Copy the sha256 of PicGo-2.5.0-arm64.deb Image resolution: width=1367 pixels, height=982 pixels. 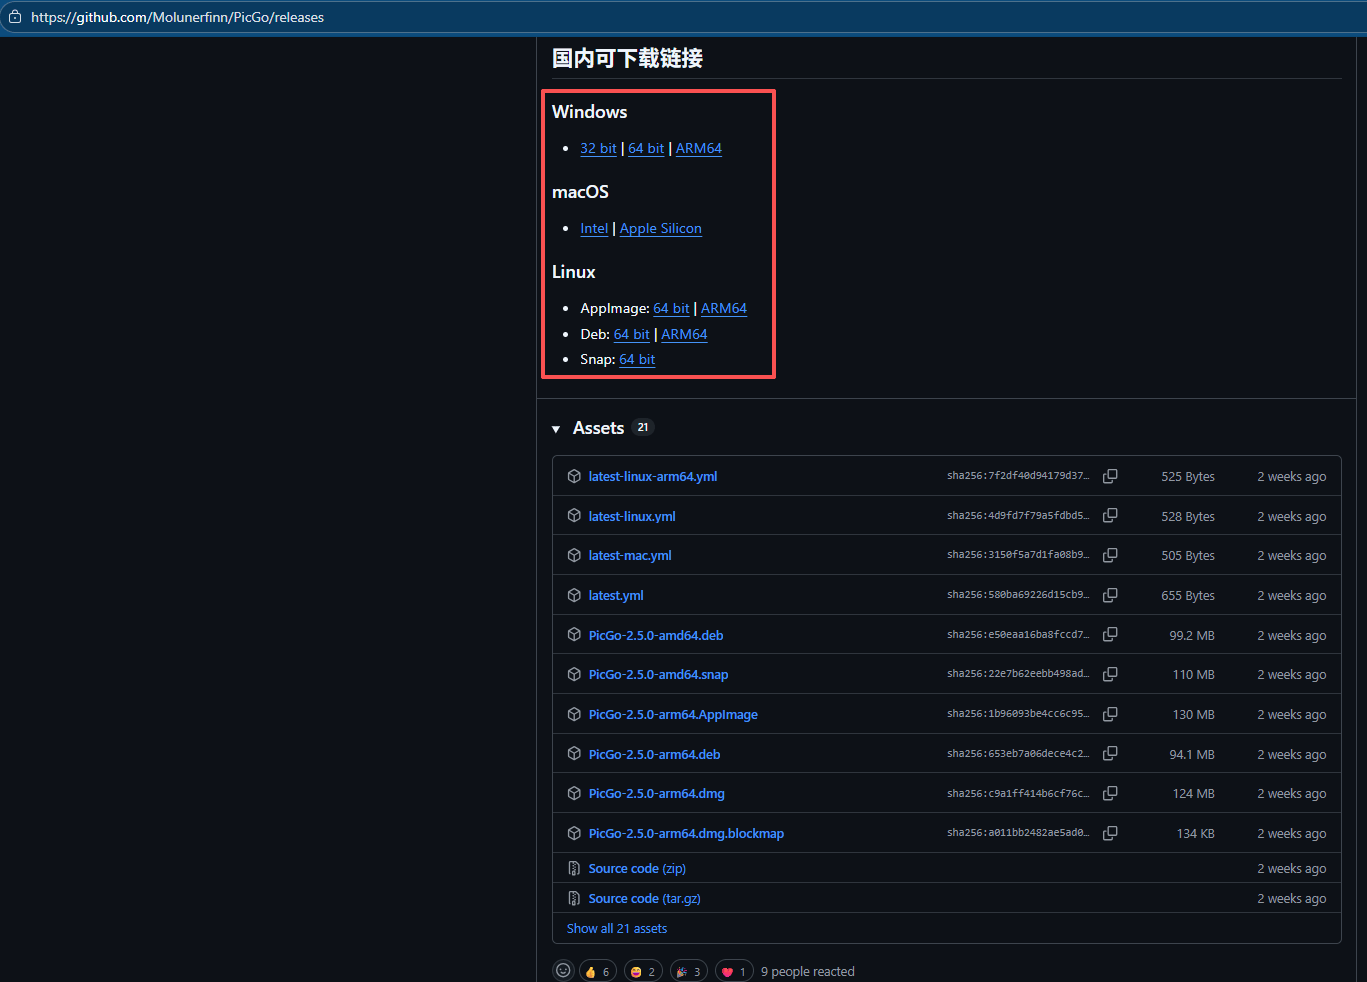point(1110,754)
